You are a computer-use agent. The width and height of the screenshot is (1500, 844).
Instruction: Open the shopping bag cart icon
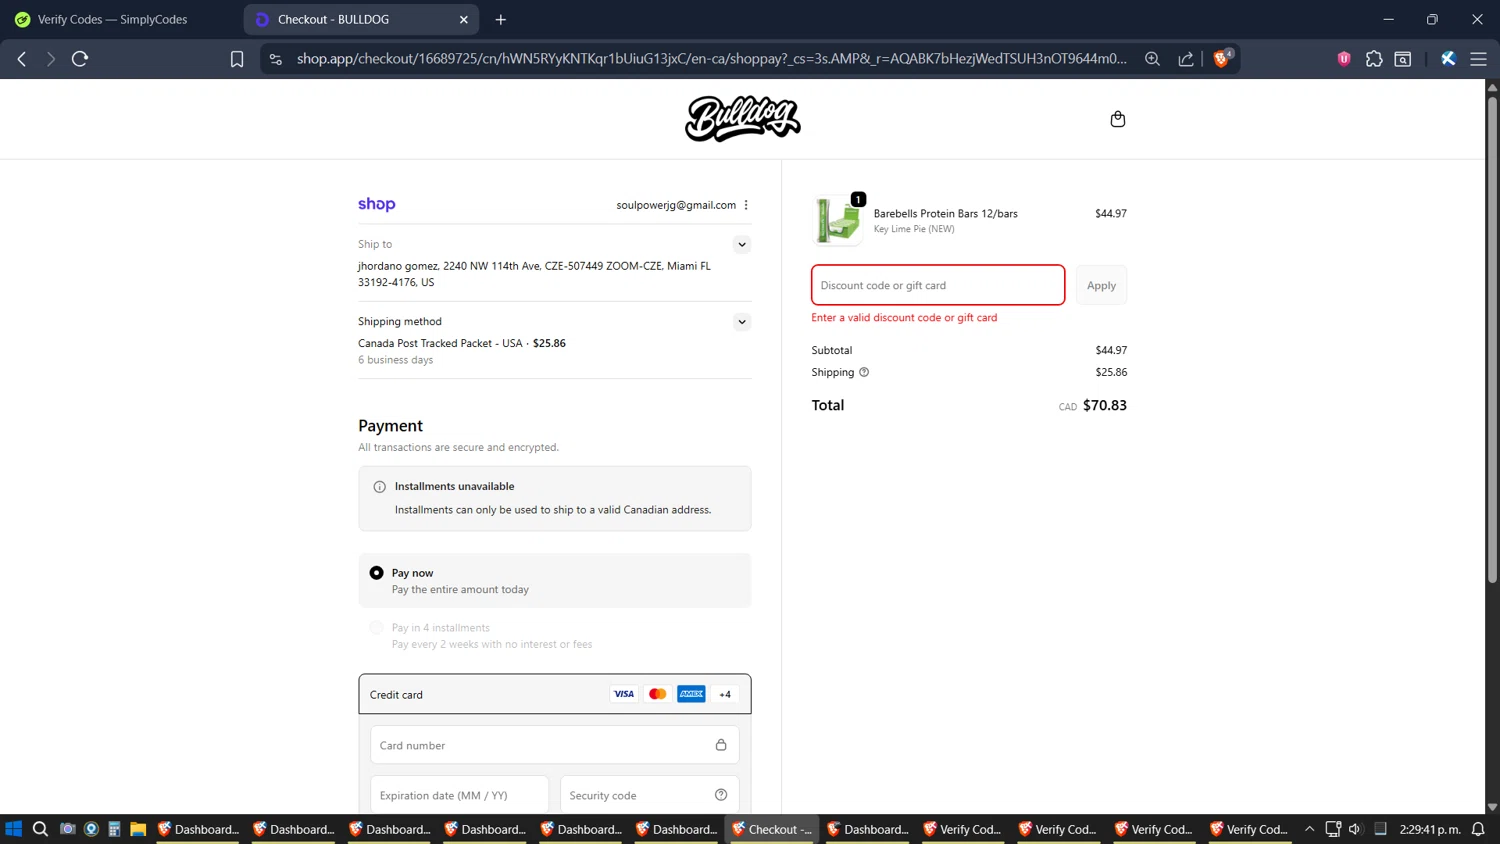1118,119
